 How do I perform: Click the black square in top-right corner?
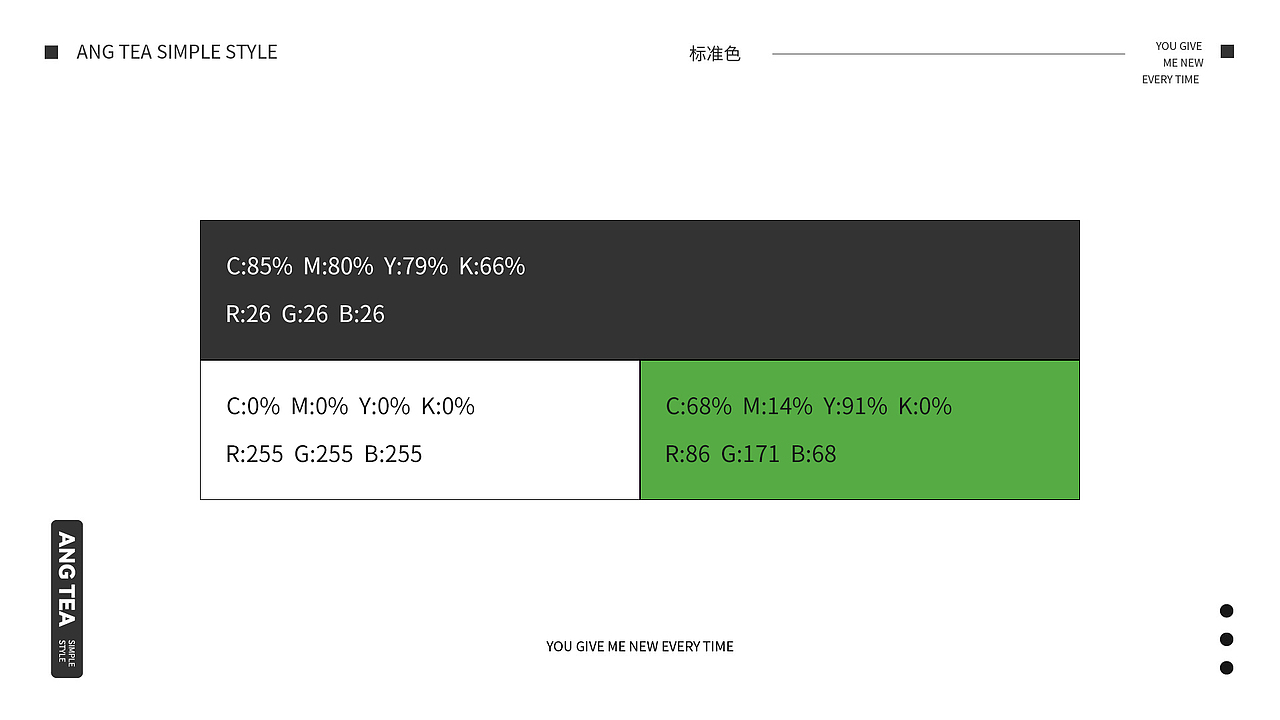[x=1227, y=52]
